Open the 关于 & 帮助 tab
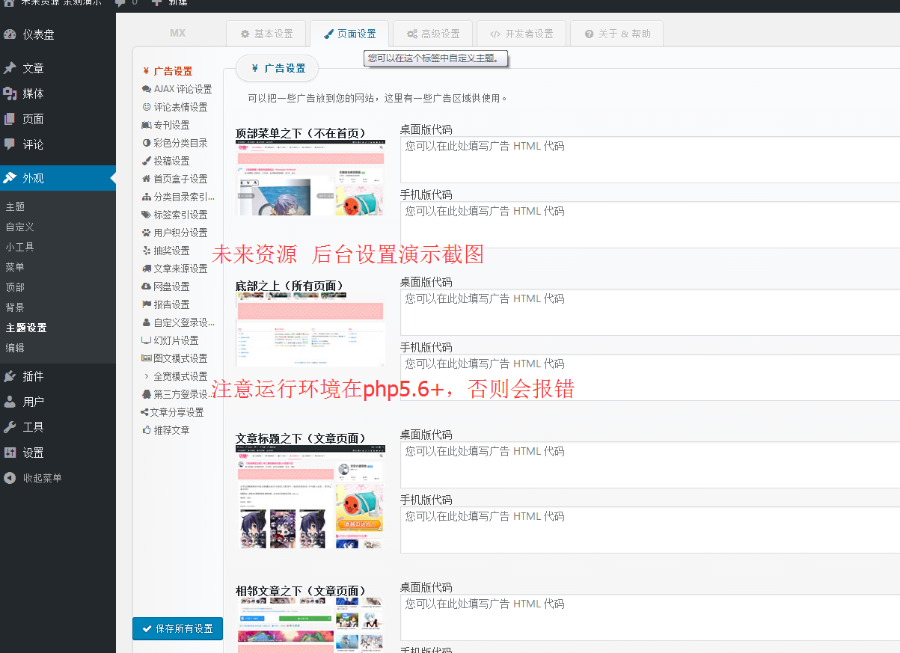Image resolution: width=900 pixels, height=653 pixels. [617, 34]
